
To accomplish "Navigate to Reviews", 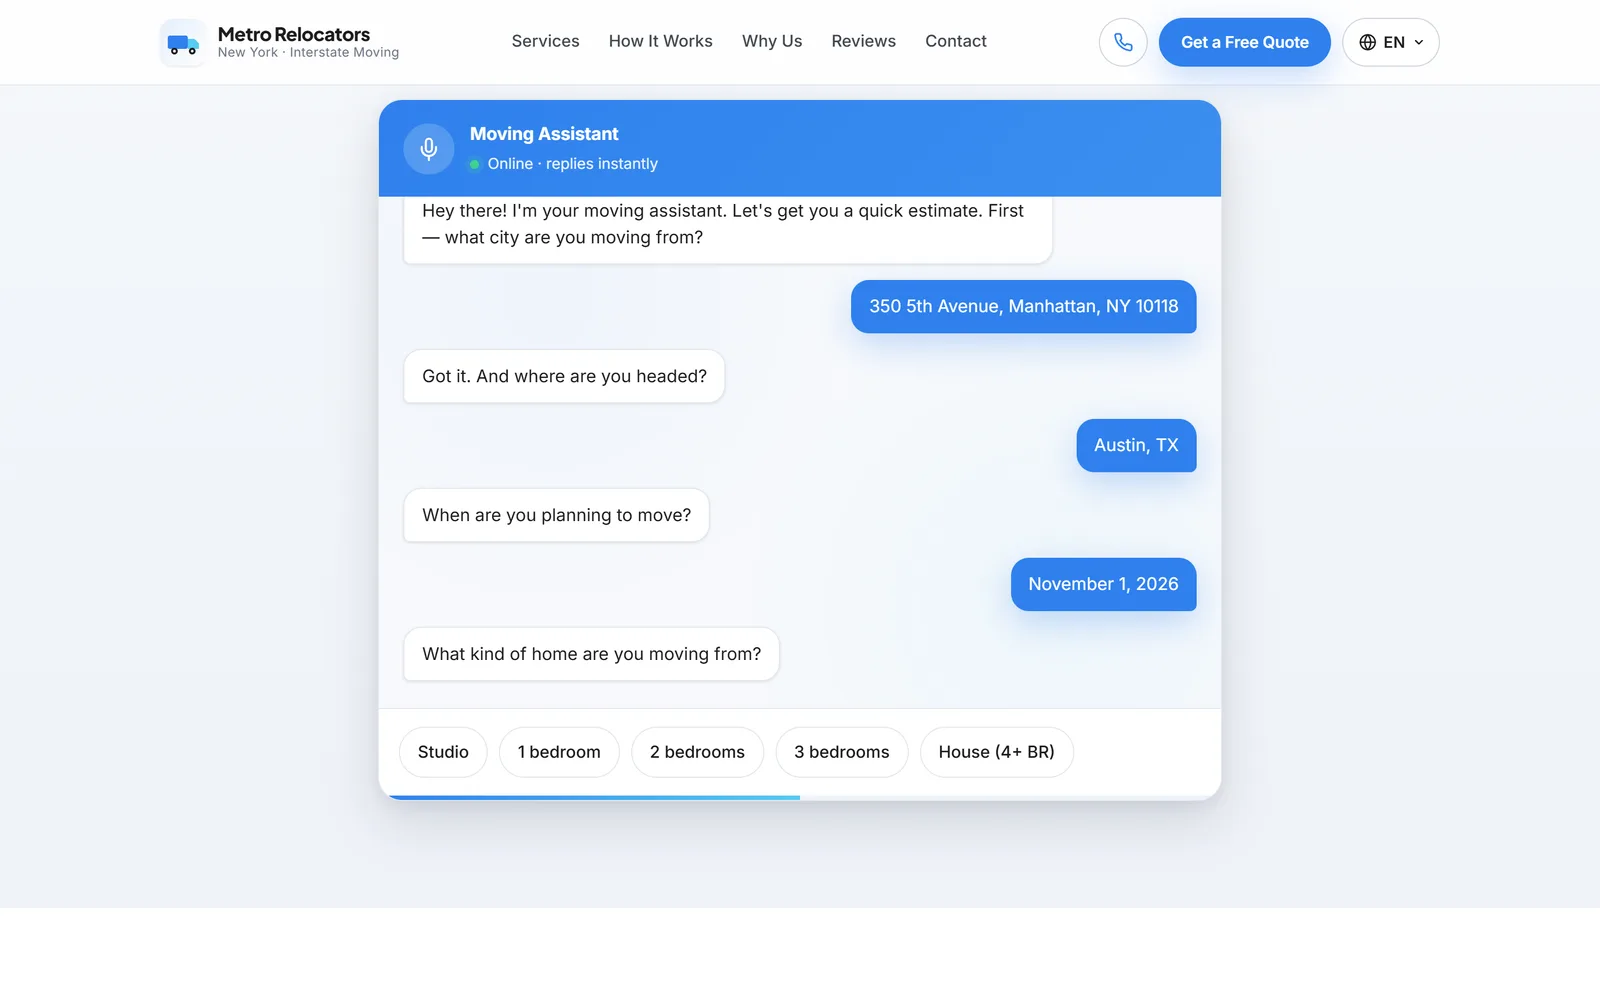I will point(864,41).
